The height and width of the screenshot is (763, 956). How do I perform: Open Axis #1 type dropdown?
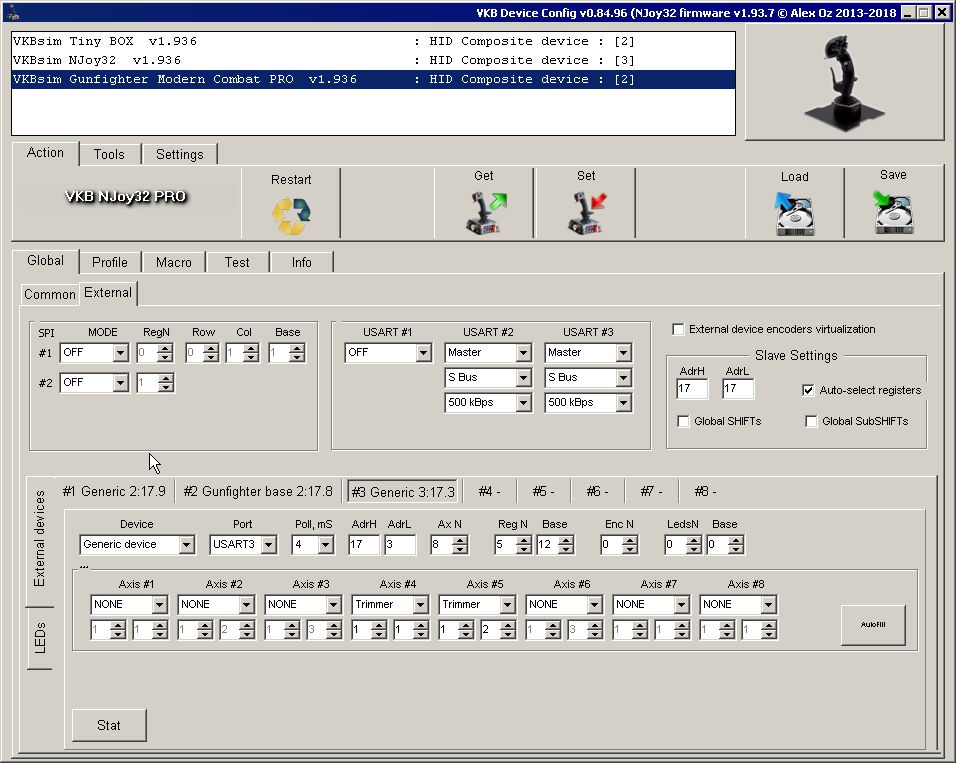point(159,604)
